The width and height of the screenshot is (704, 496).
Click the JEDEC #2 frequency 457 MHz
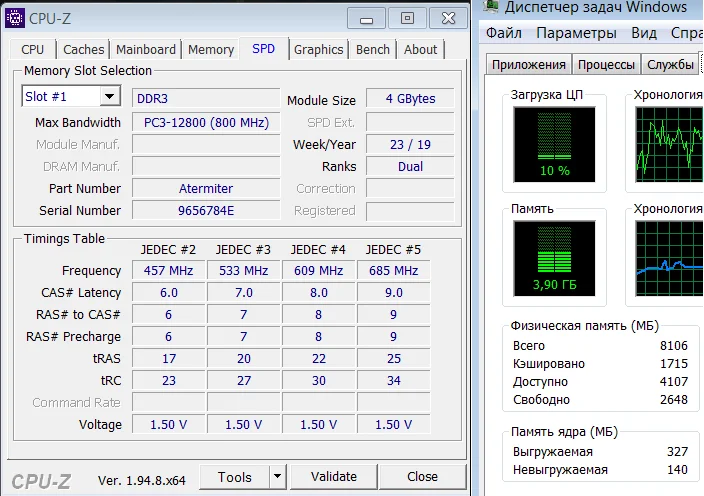(x=168, y=271)
